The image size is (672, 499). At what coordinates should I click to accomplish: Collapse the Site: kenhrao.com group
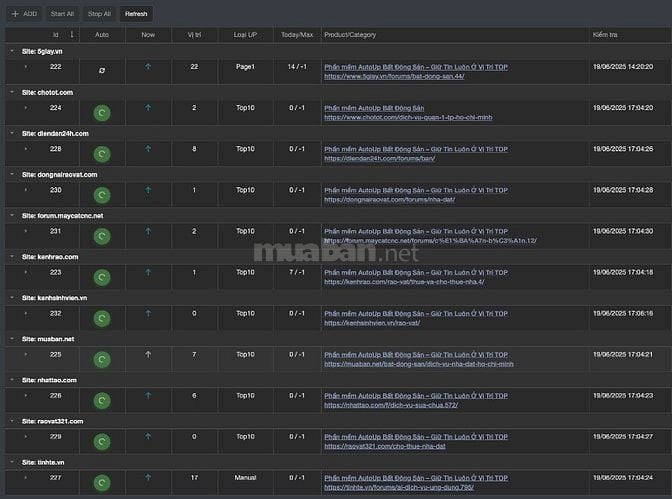pos(11,256)
